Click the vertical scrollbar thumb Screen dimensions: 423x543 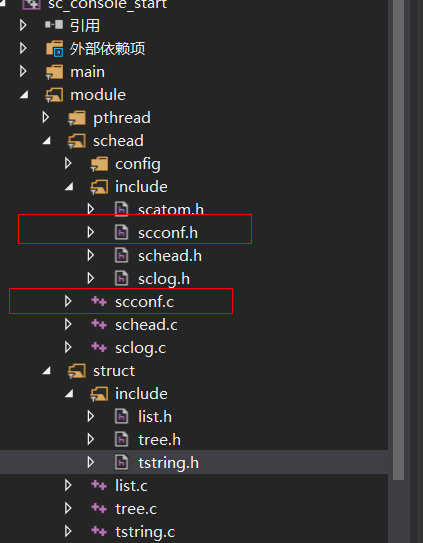coord(398,240)
